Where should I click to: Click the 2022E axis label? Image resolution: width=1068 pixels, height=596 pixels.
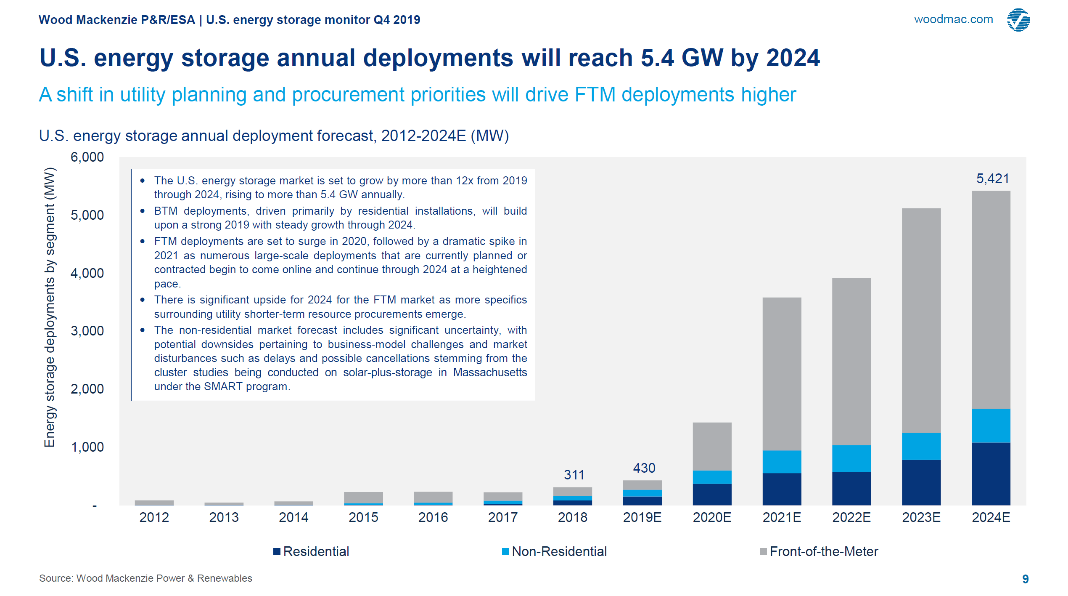851,518
